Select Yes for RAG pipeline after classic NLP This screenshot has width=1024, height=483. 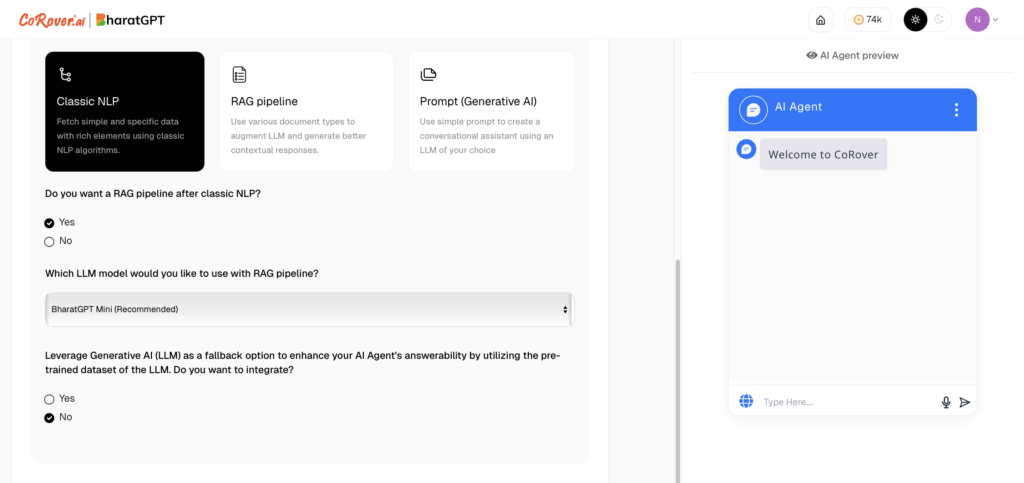click(x=59, y=222)
